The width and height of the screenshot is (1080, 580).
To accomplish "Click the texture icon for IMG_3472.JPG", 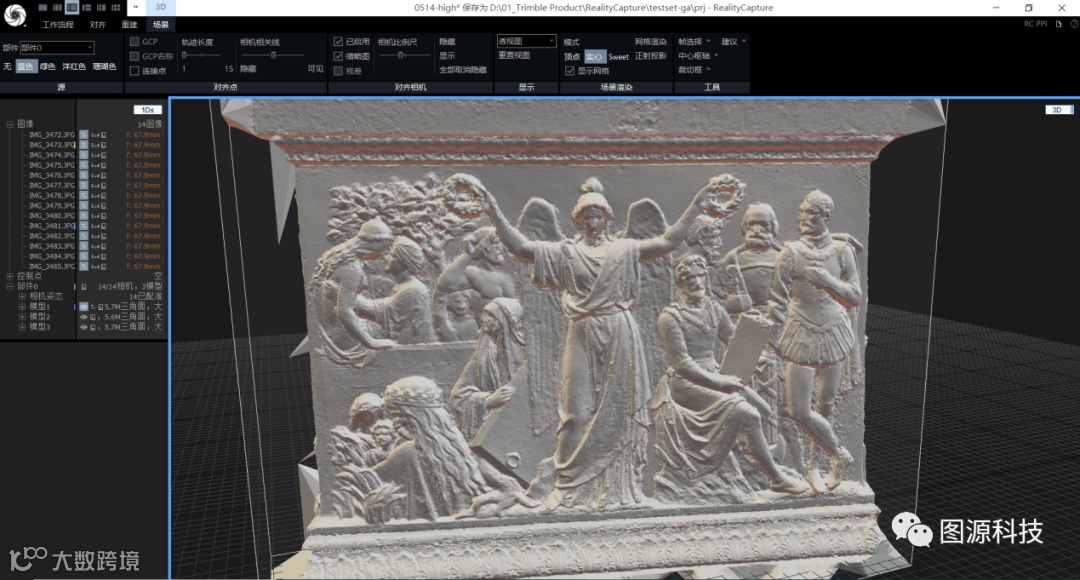I will pyautogui.click(x=83, y=134).
